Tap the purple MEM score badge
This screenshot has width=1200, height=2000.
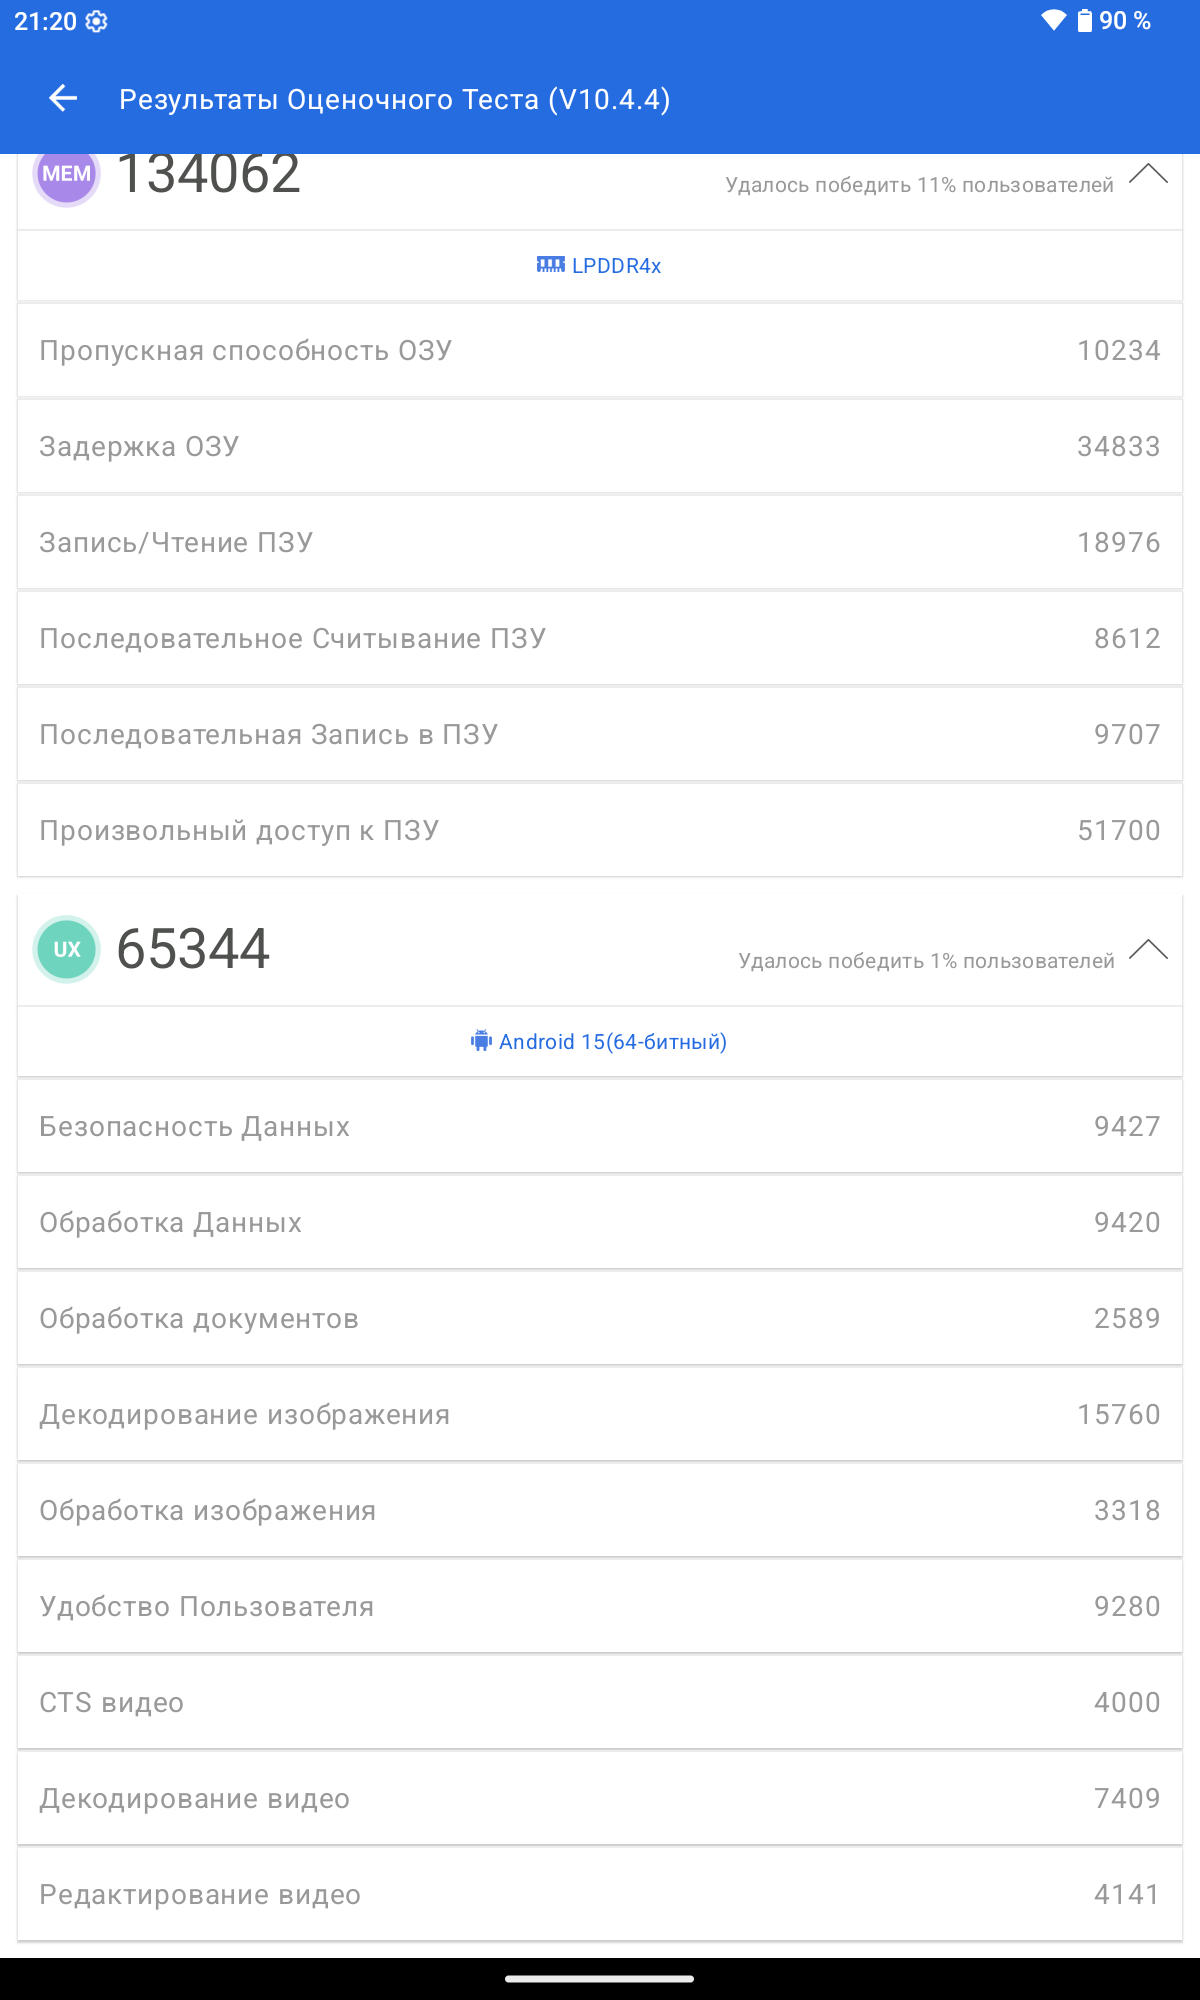[x=67, y=175]
